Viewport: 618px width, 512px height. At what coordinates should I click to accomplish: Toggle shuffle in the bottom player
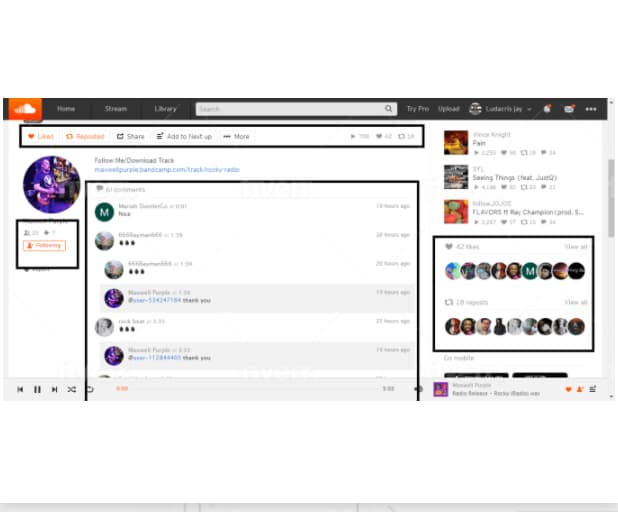click(72, 389)
